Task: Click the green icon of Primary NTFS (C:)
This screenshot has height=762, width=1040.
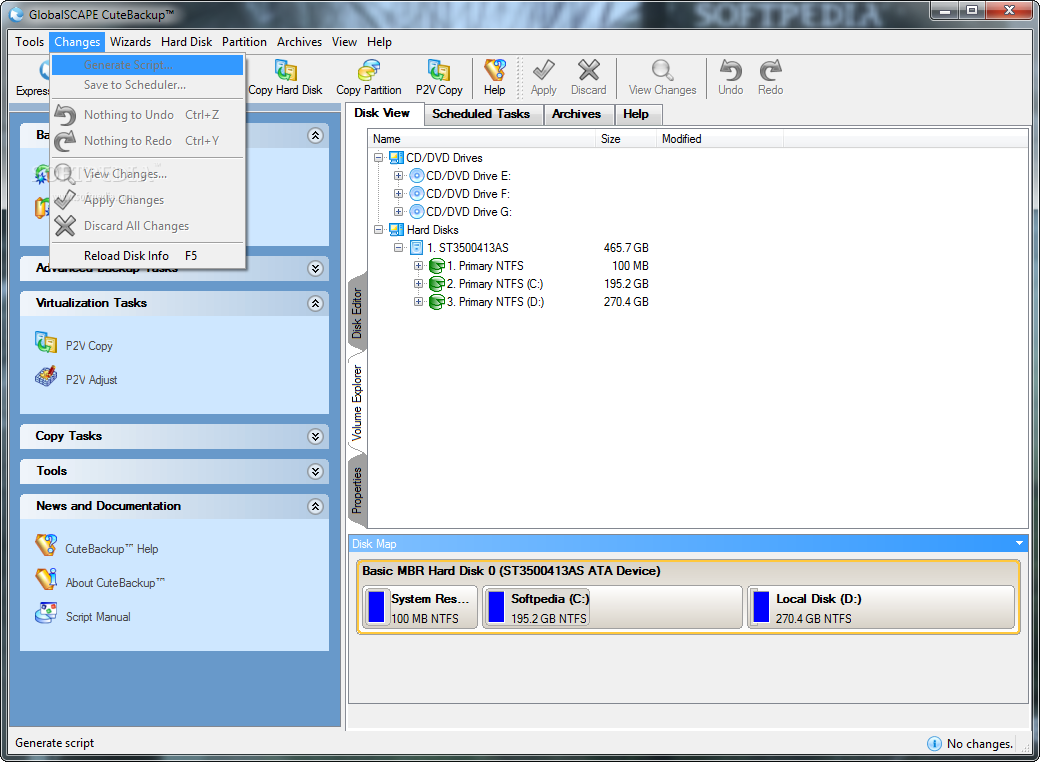Action: coord(436,284)
